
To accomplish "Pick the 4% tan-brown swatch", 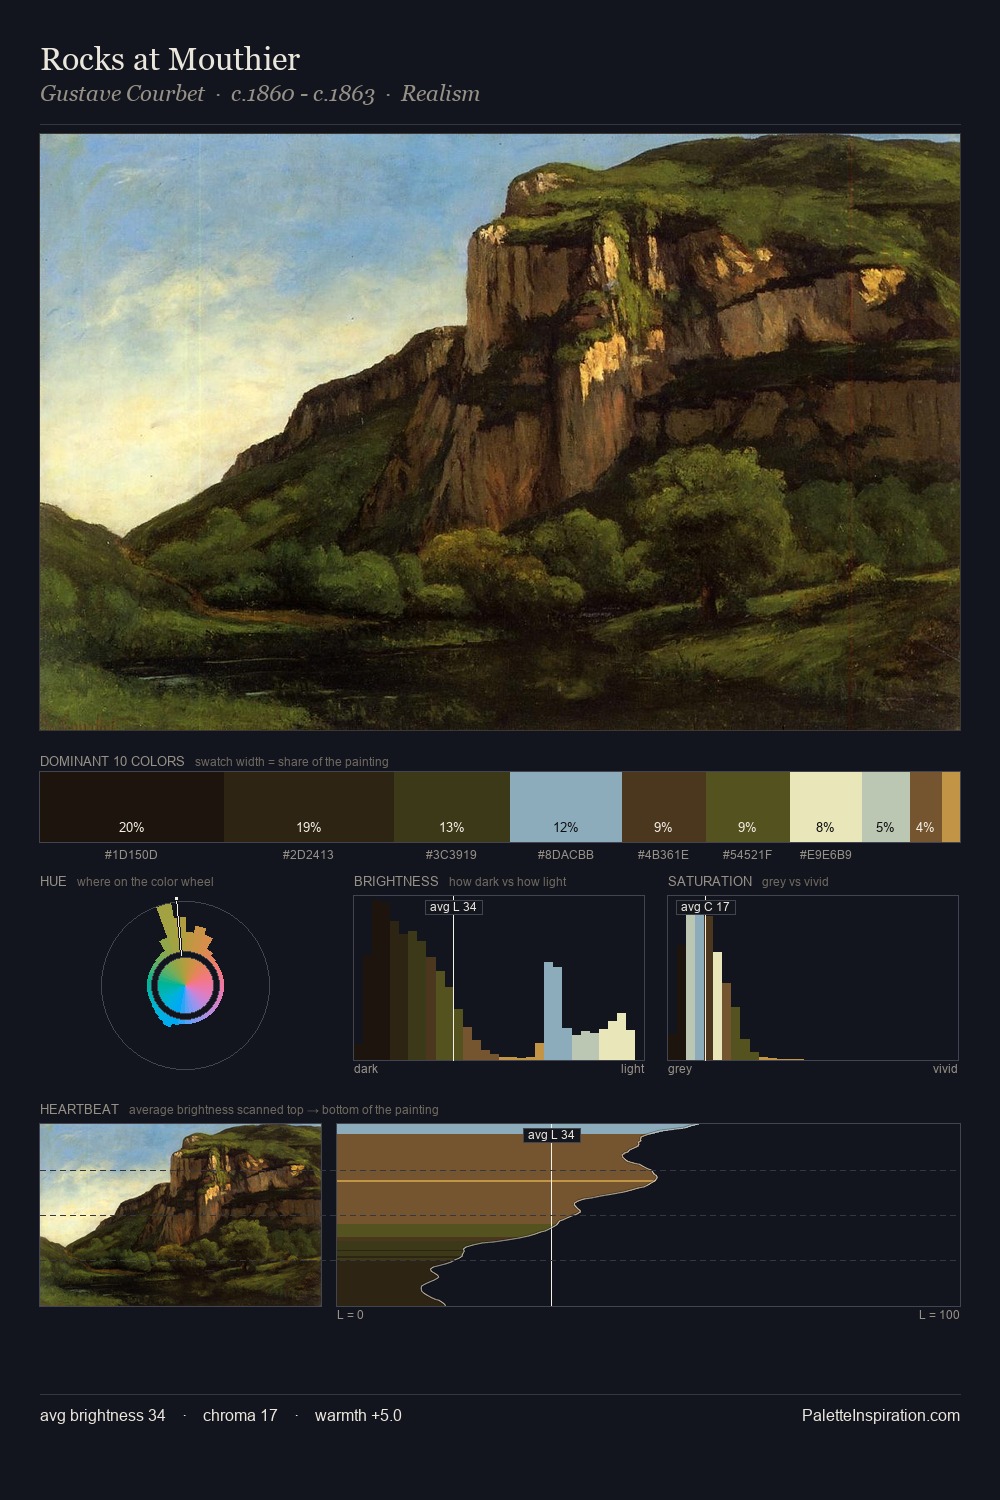I will [926, 807].
